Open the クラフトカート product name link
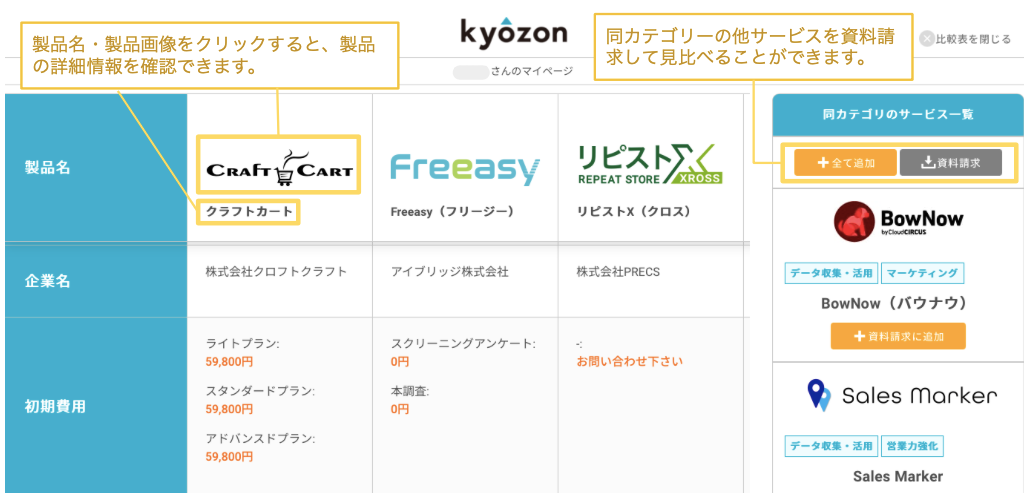 (247, 212)
